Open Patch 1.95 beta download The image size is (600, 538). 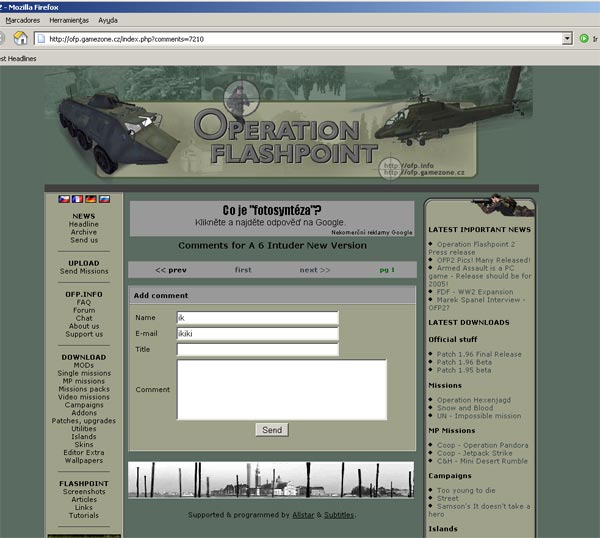pyautogui.click(x=464, y=370)
